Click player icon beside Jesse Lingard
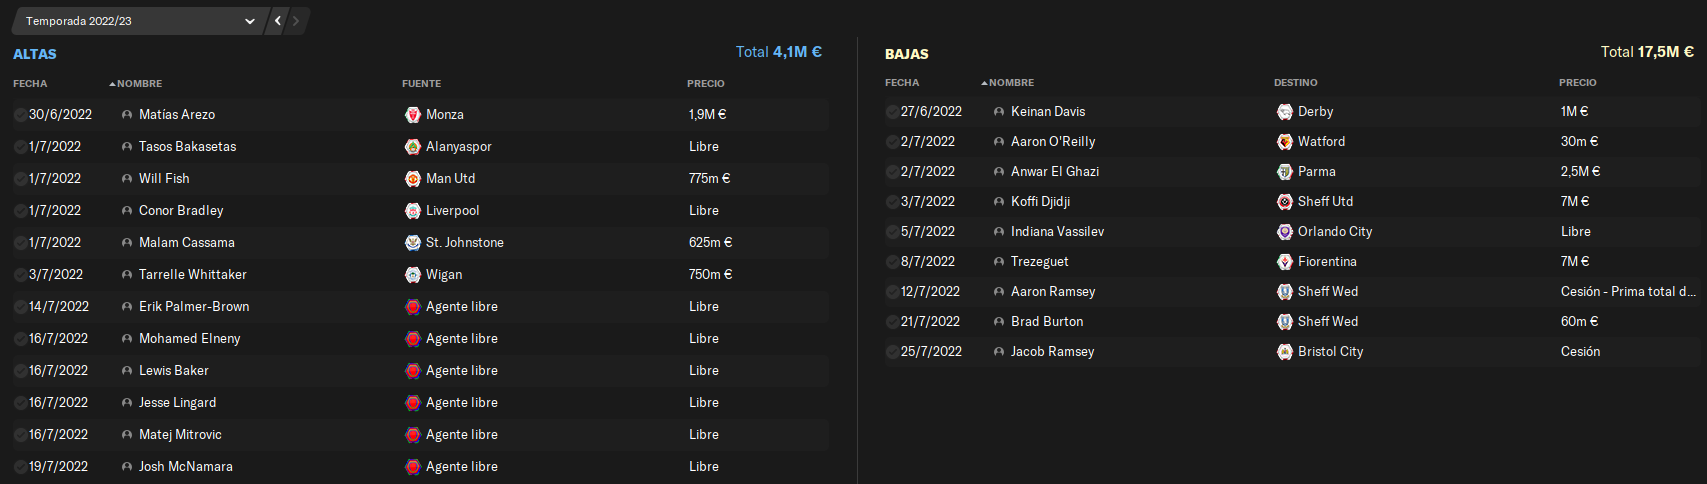 [x=127, y=403]
